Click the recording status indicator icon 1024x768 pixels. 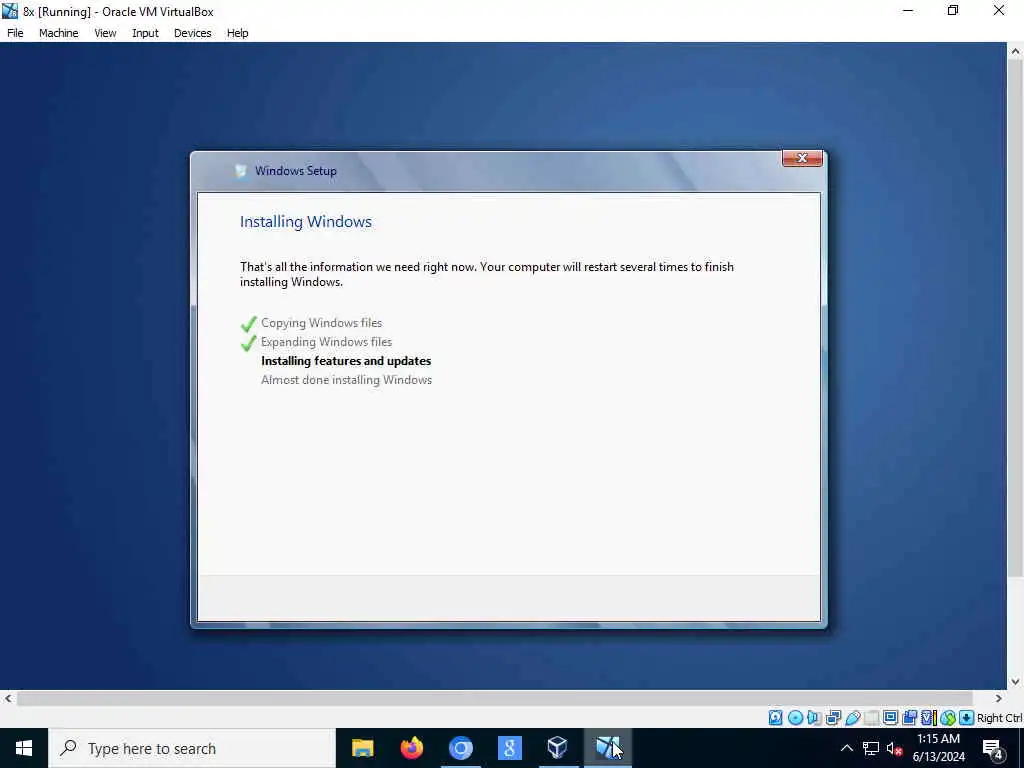(909, 718)
